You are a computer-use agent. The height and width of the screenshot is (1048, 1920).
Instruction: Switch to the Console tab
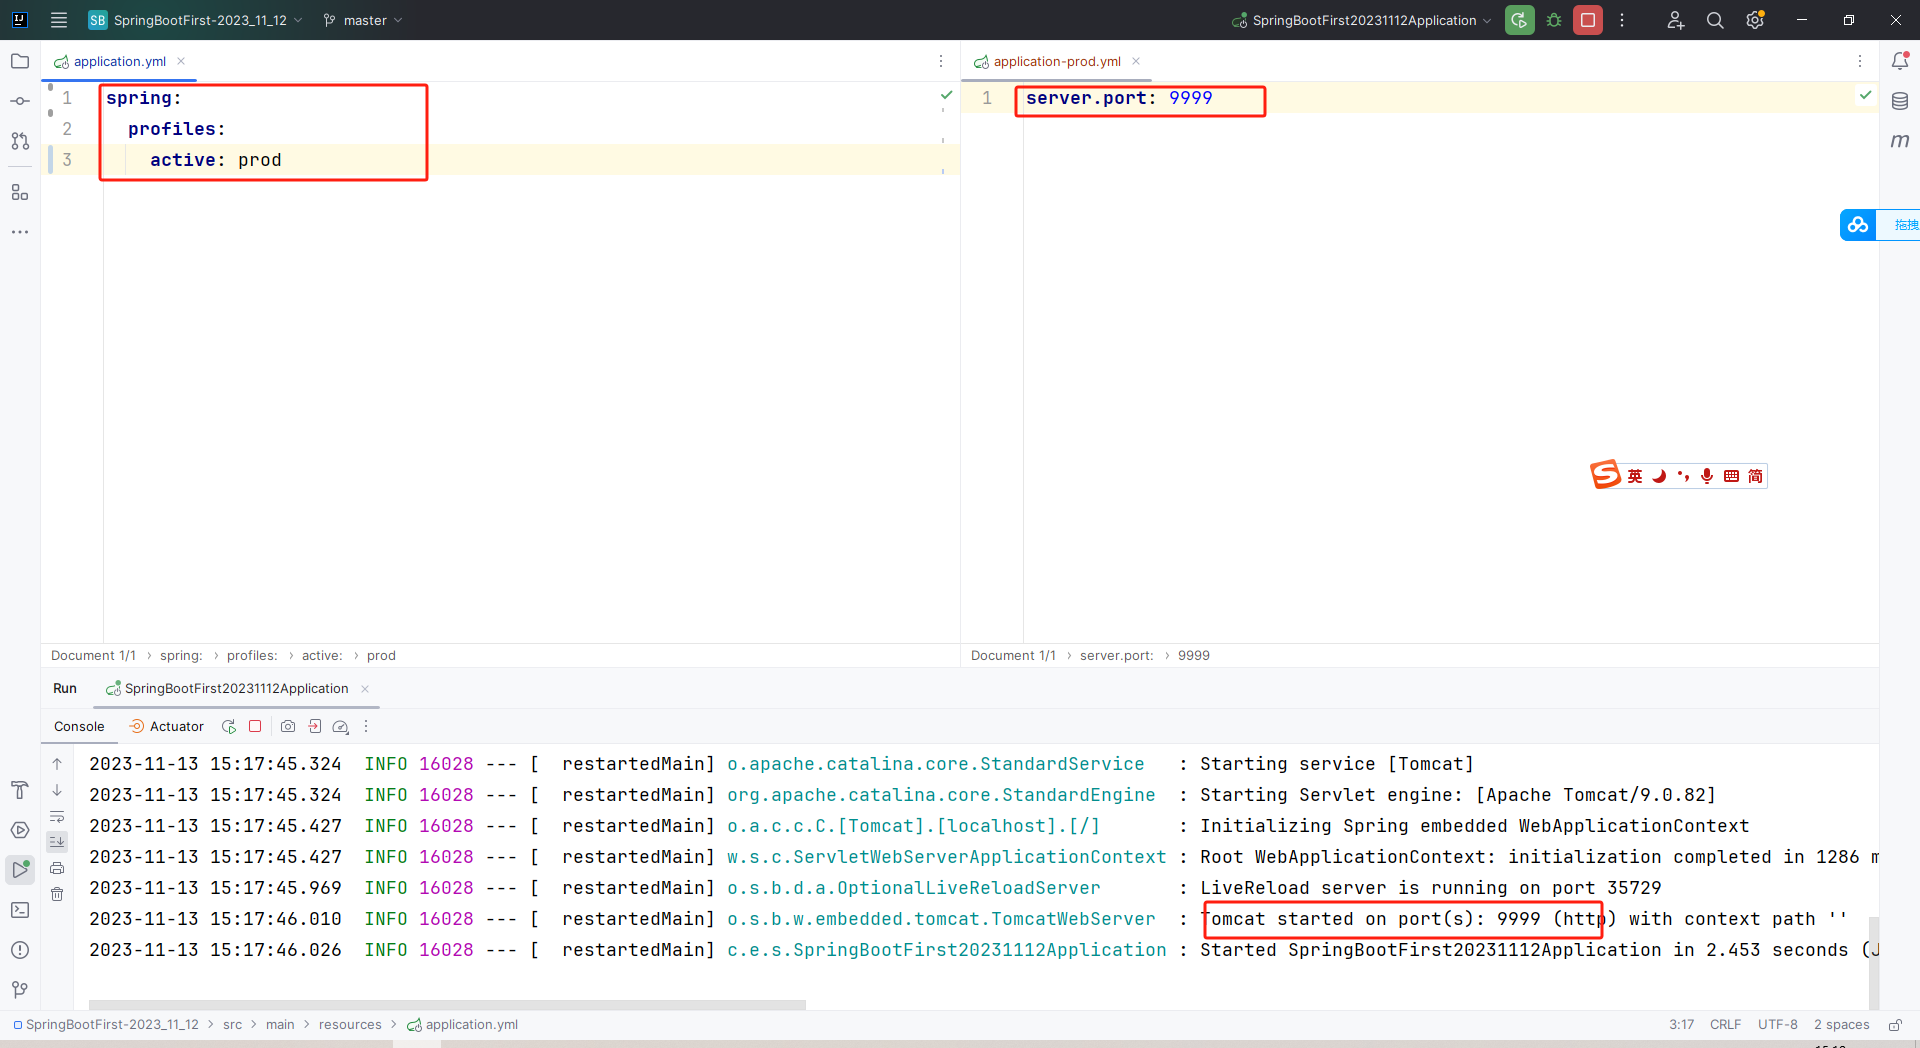(x=79, y=726)
